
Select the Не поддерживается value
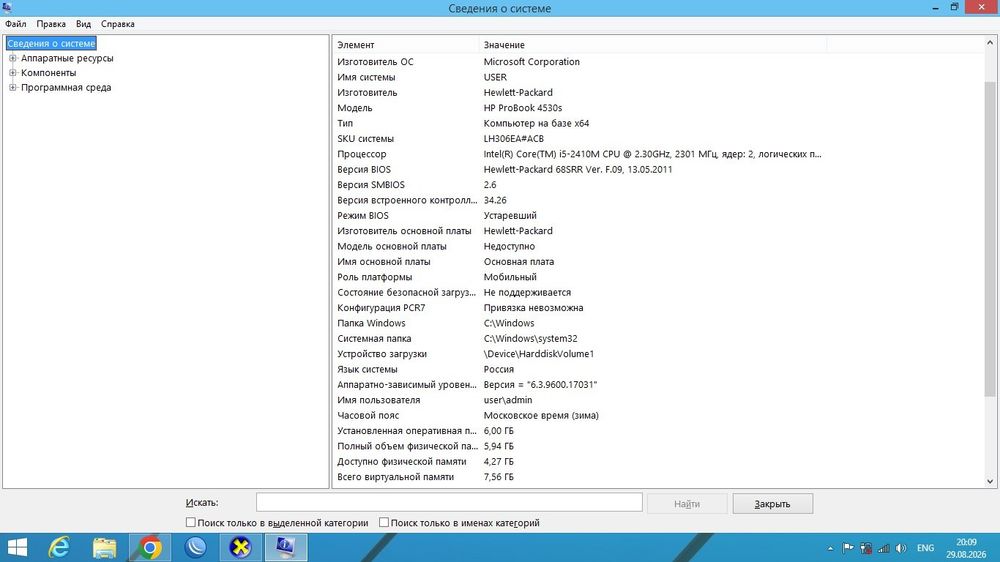point(527,292)
